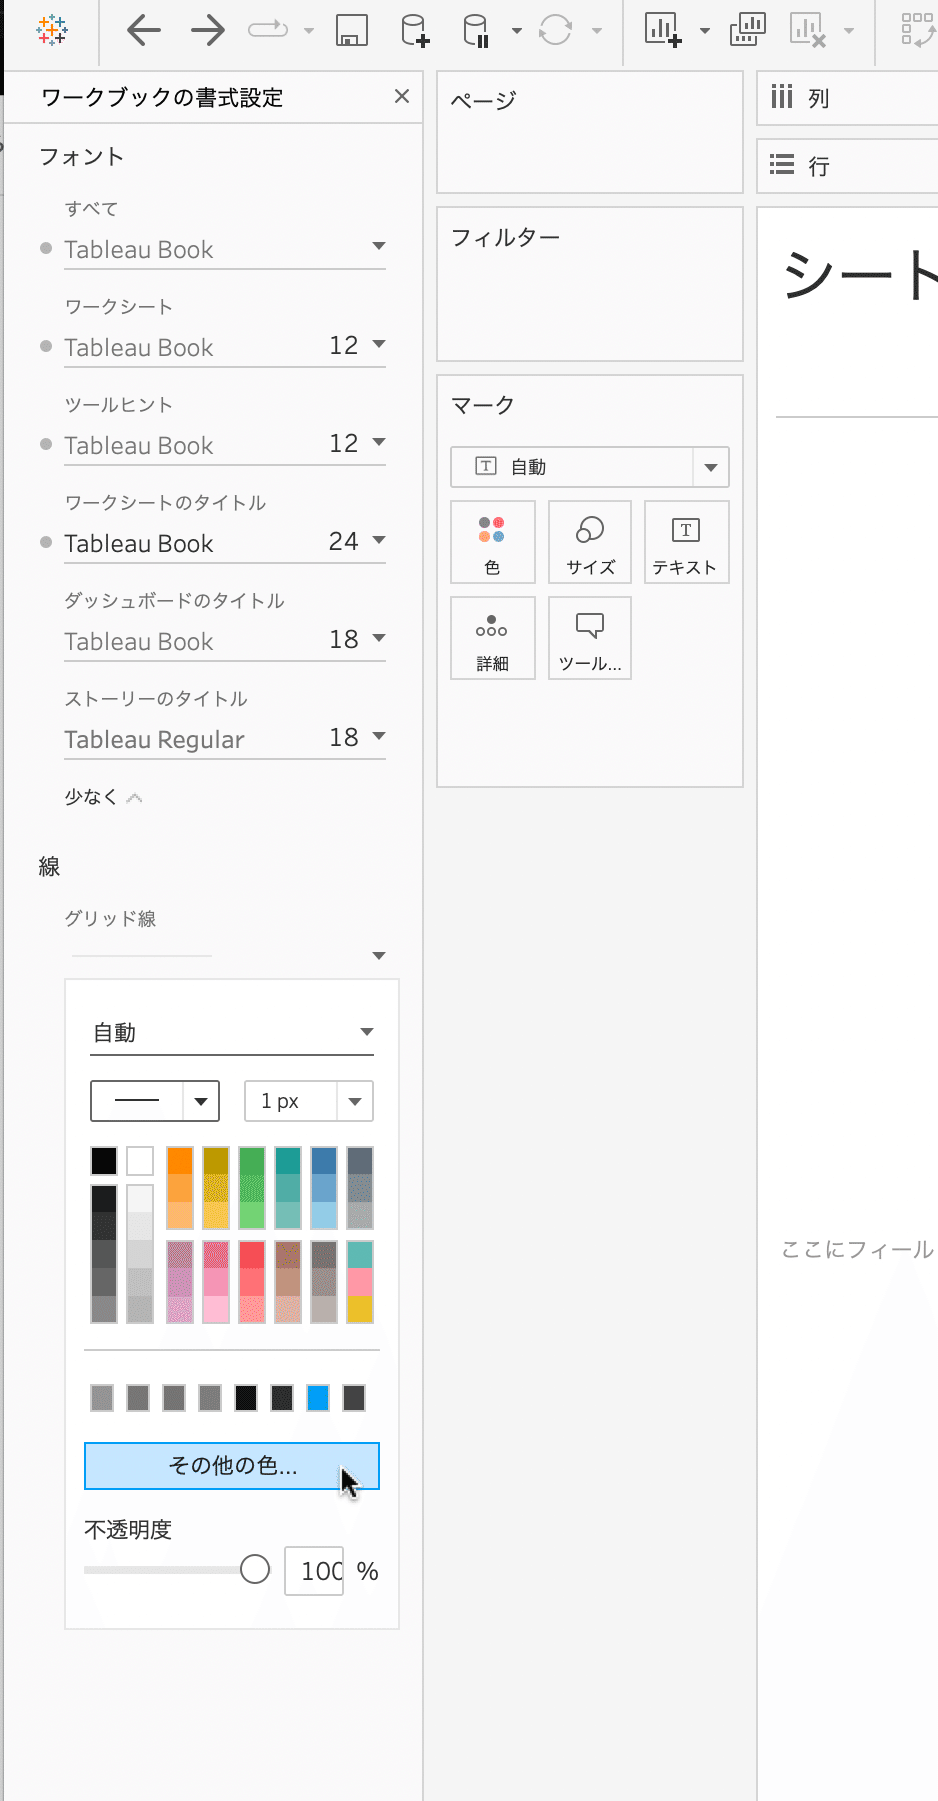
Task: Pick the bright blue recent color swatch
Action: pyautogui.click(x=318, y=1398)
